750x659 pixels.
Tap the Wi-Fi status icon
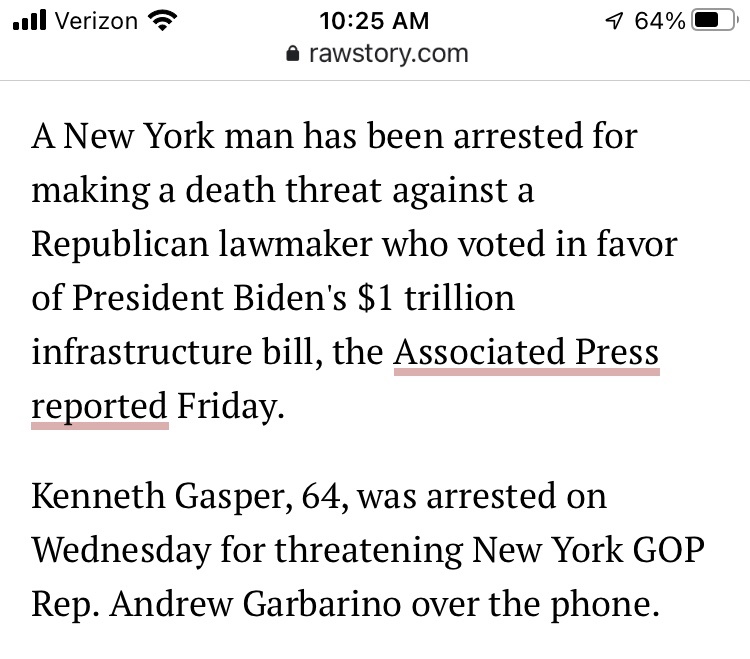tap(160, 20)
